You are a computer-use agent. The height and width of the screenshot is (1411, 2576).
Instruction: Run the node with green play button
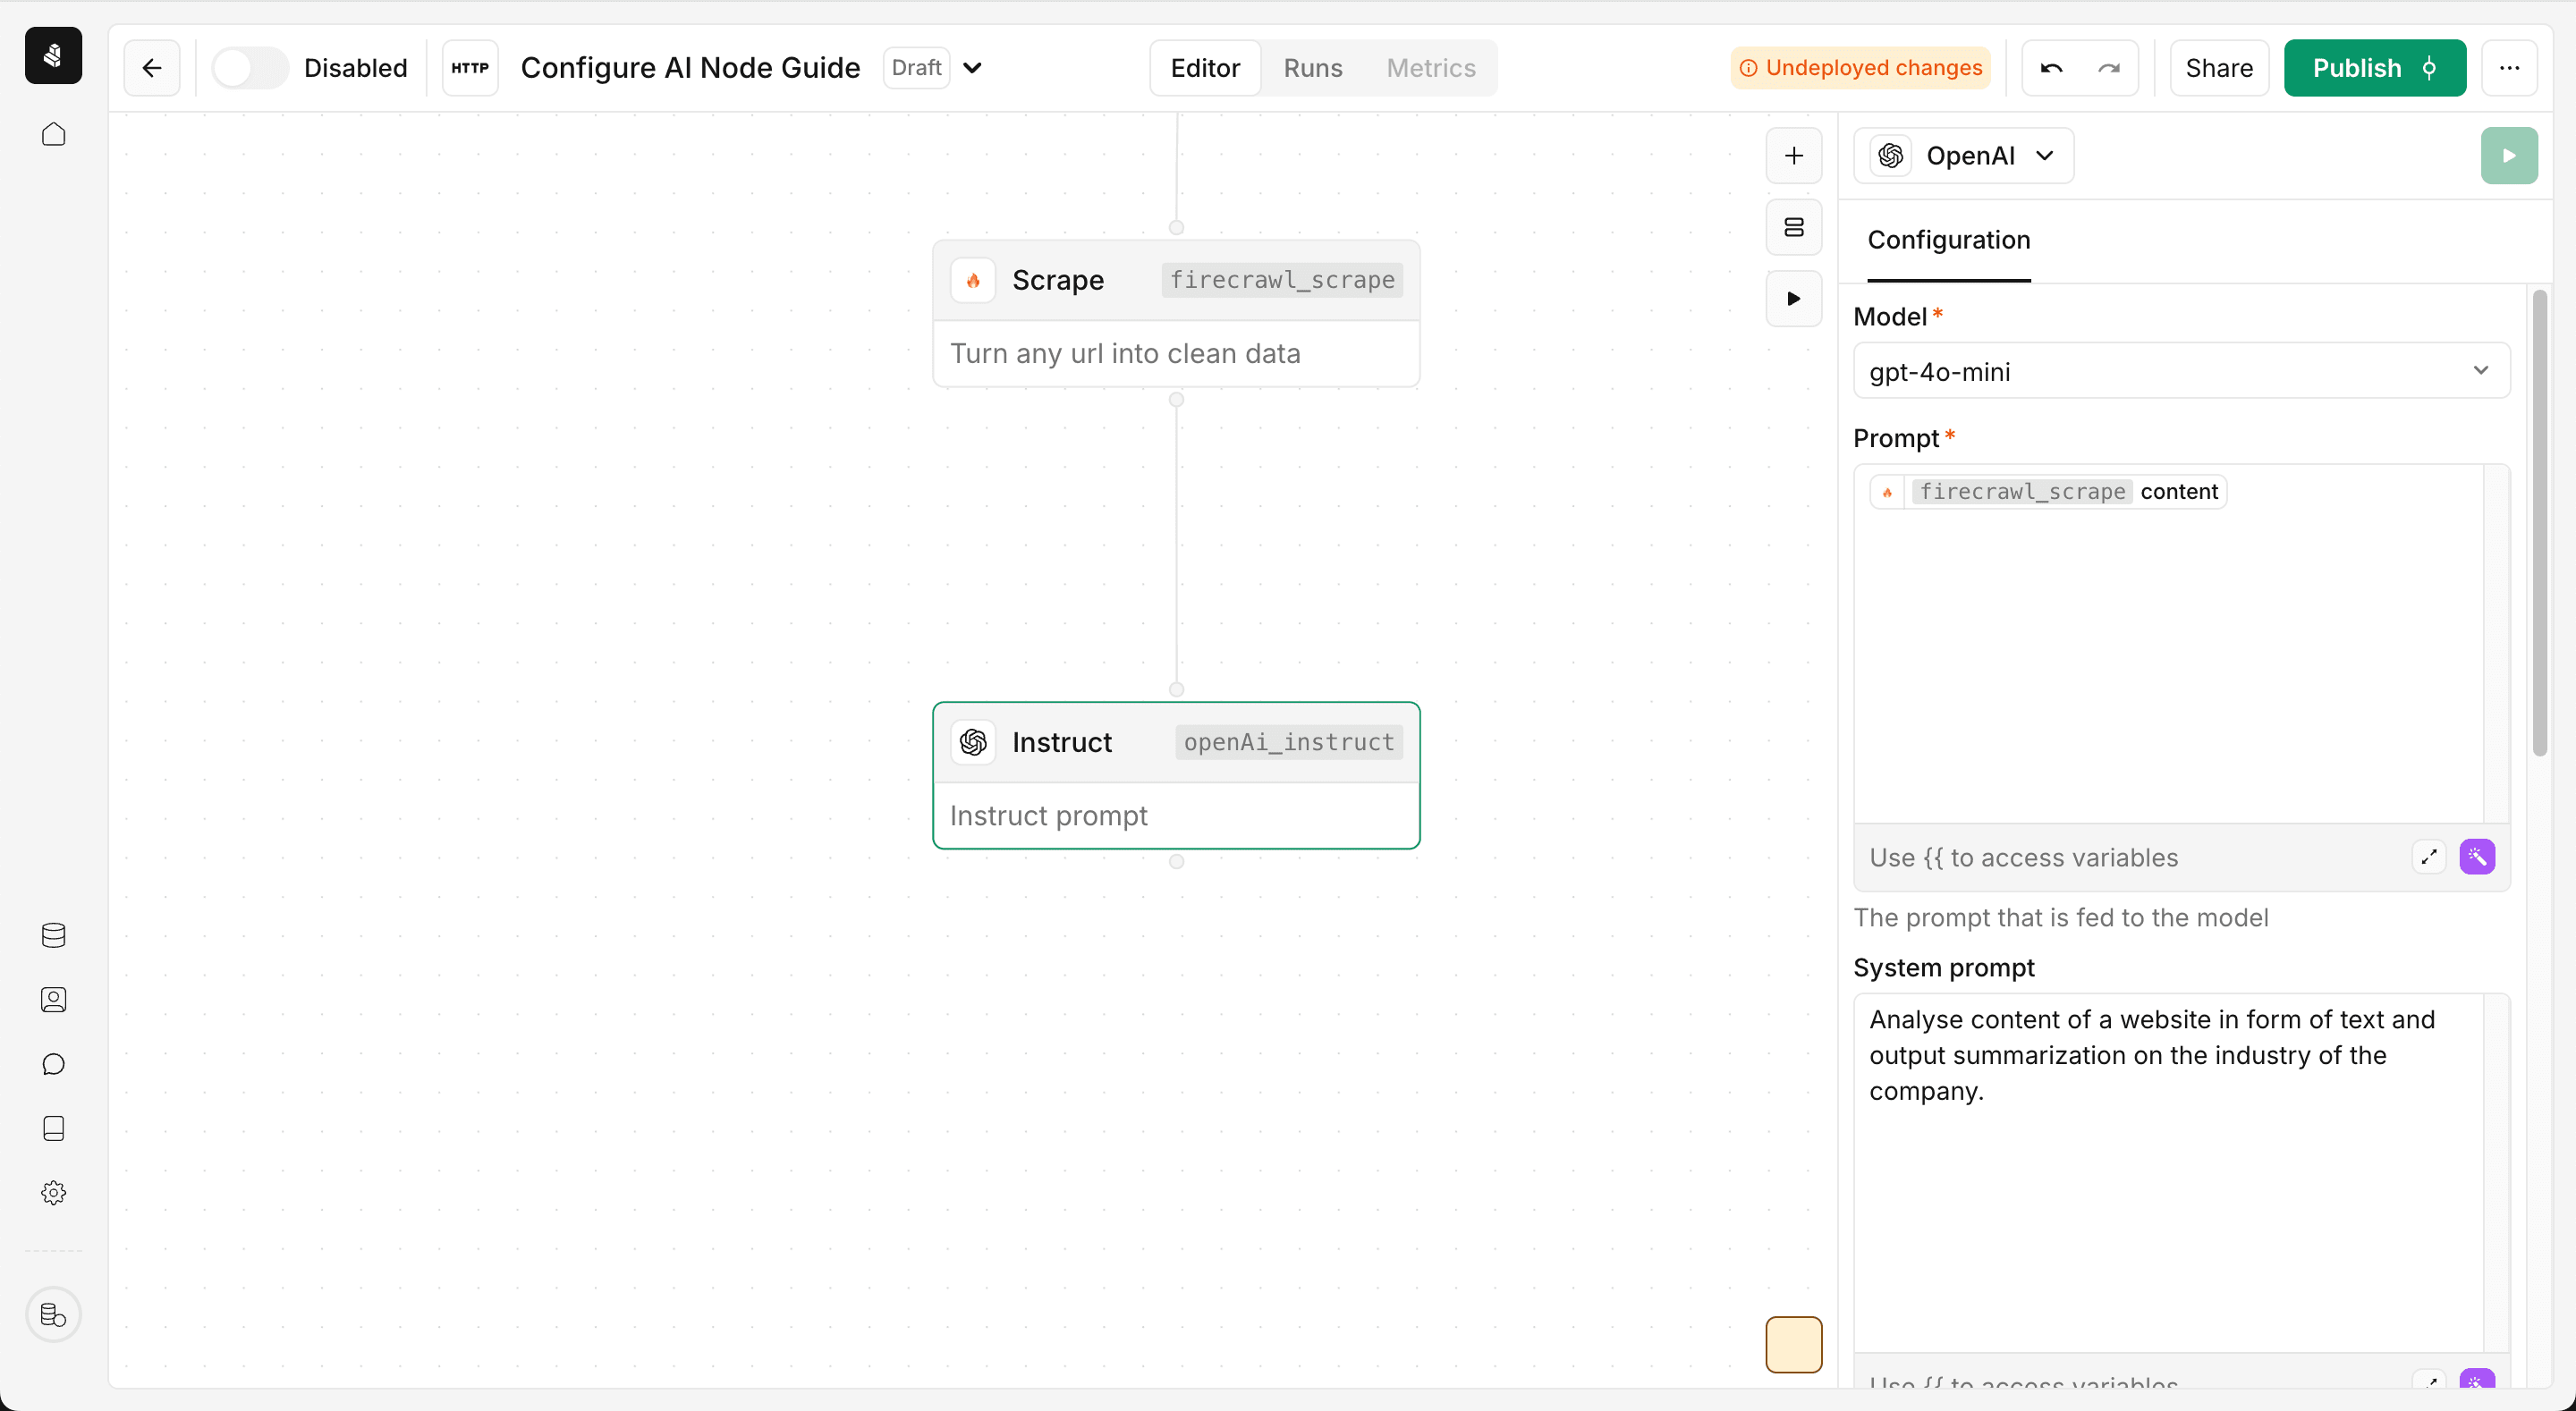[2509, 156]
